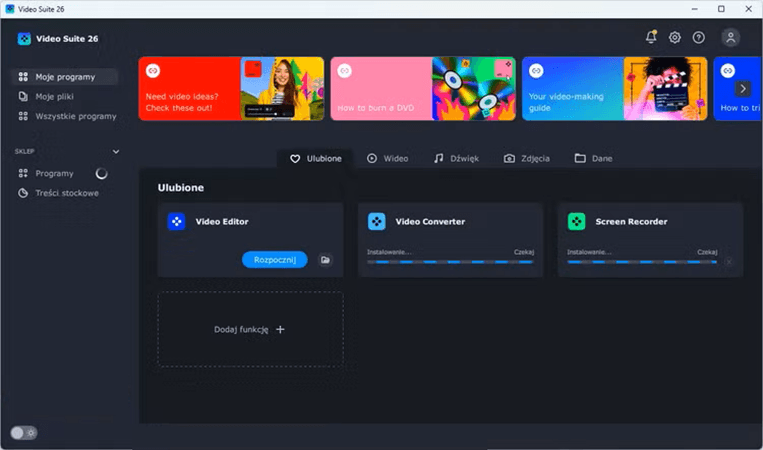This screenshot has width=763, height=450.
Task: Open Treści stockowe in sidebar
Action: 65,193
